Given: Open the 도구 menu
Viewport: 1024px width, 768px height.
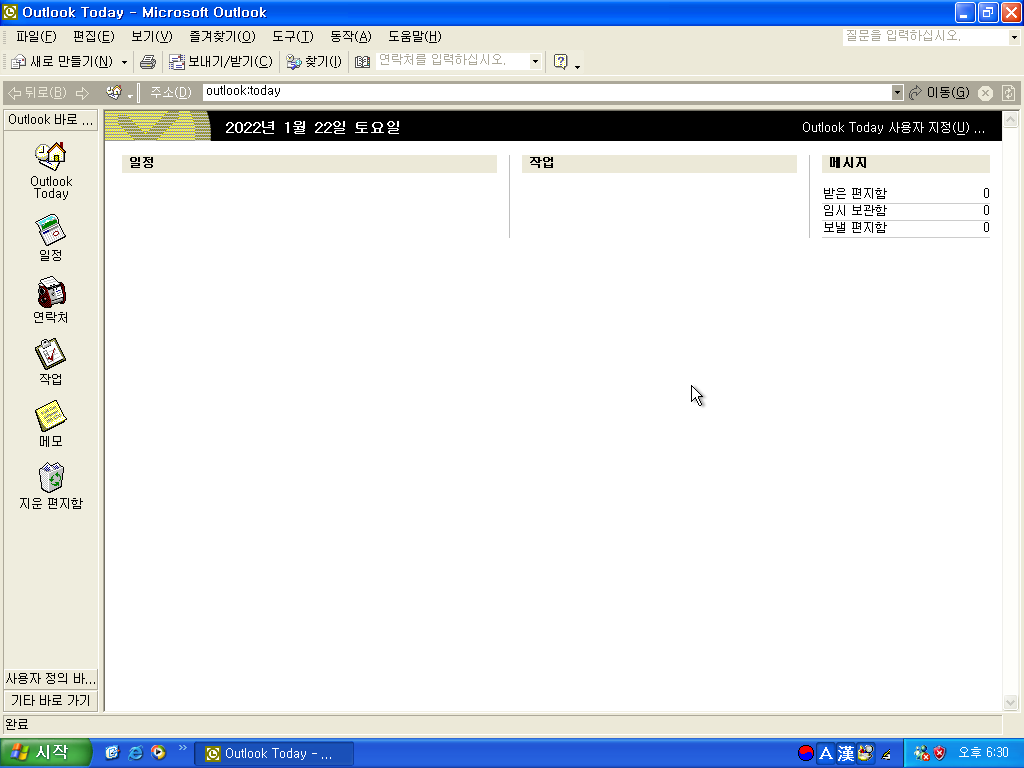Looking at the screenshot, I should (293, 37).
